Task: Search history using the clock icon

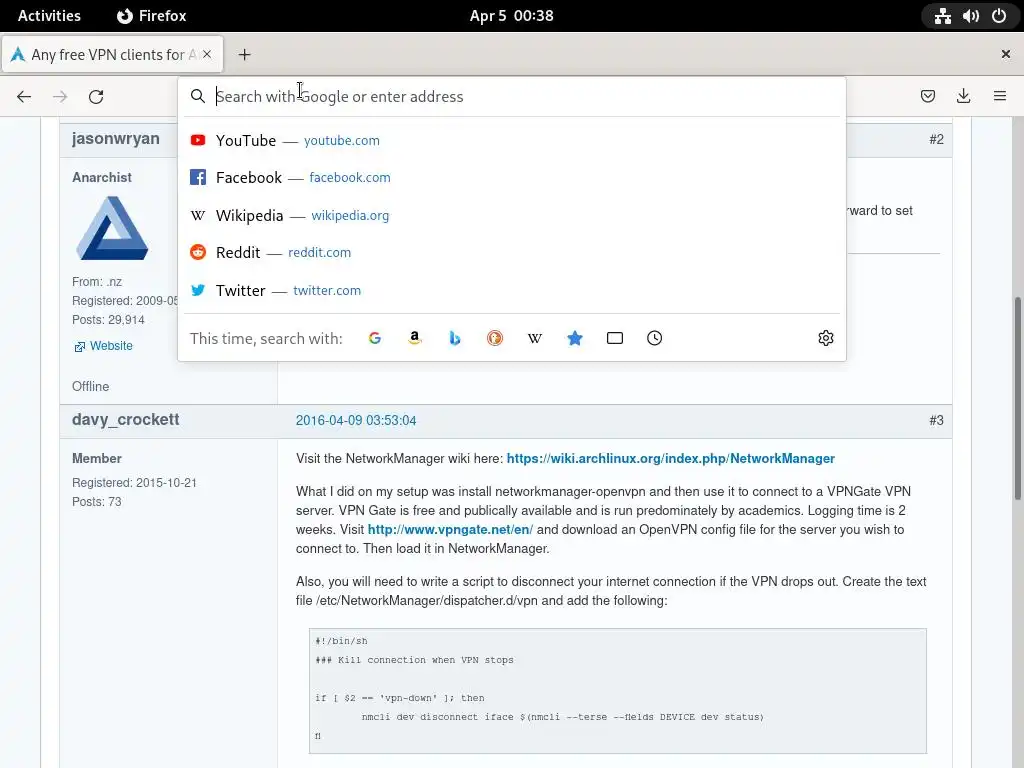Action: click(654, 338)
